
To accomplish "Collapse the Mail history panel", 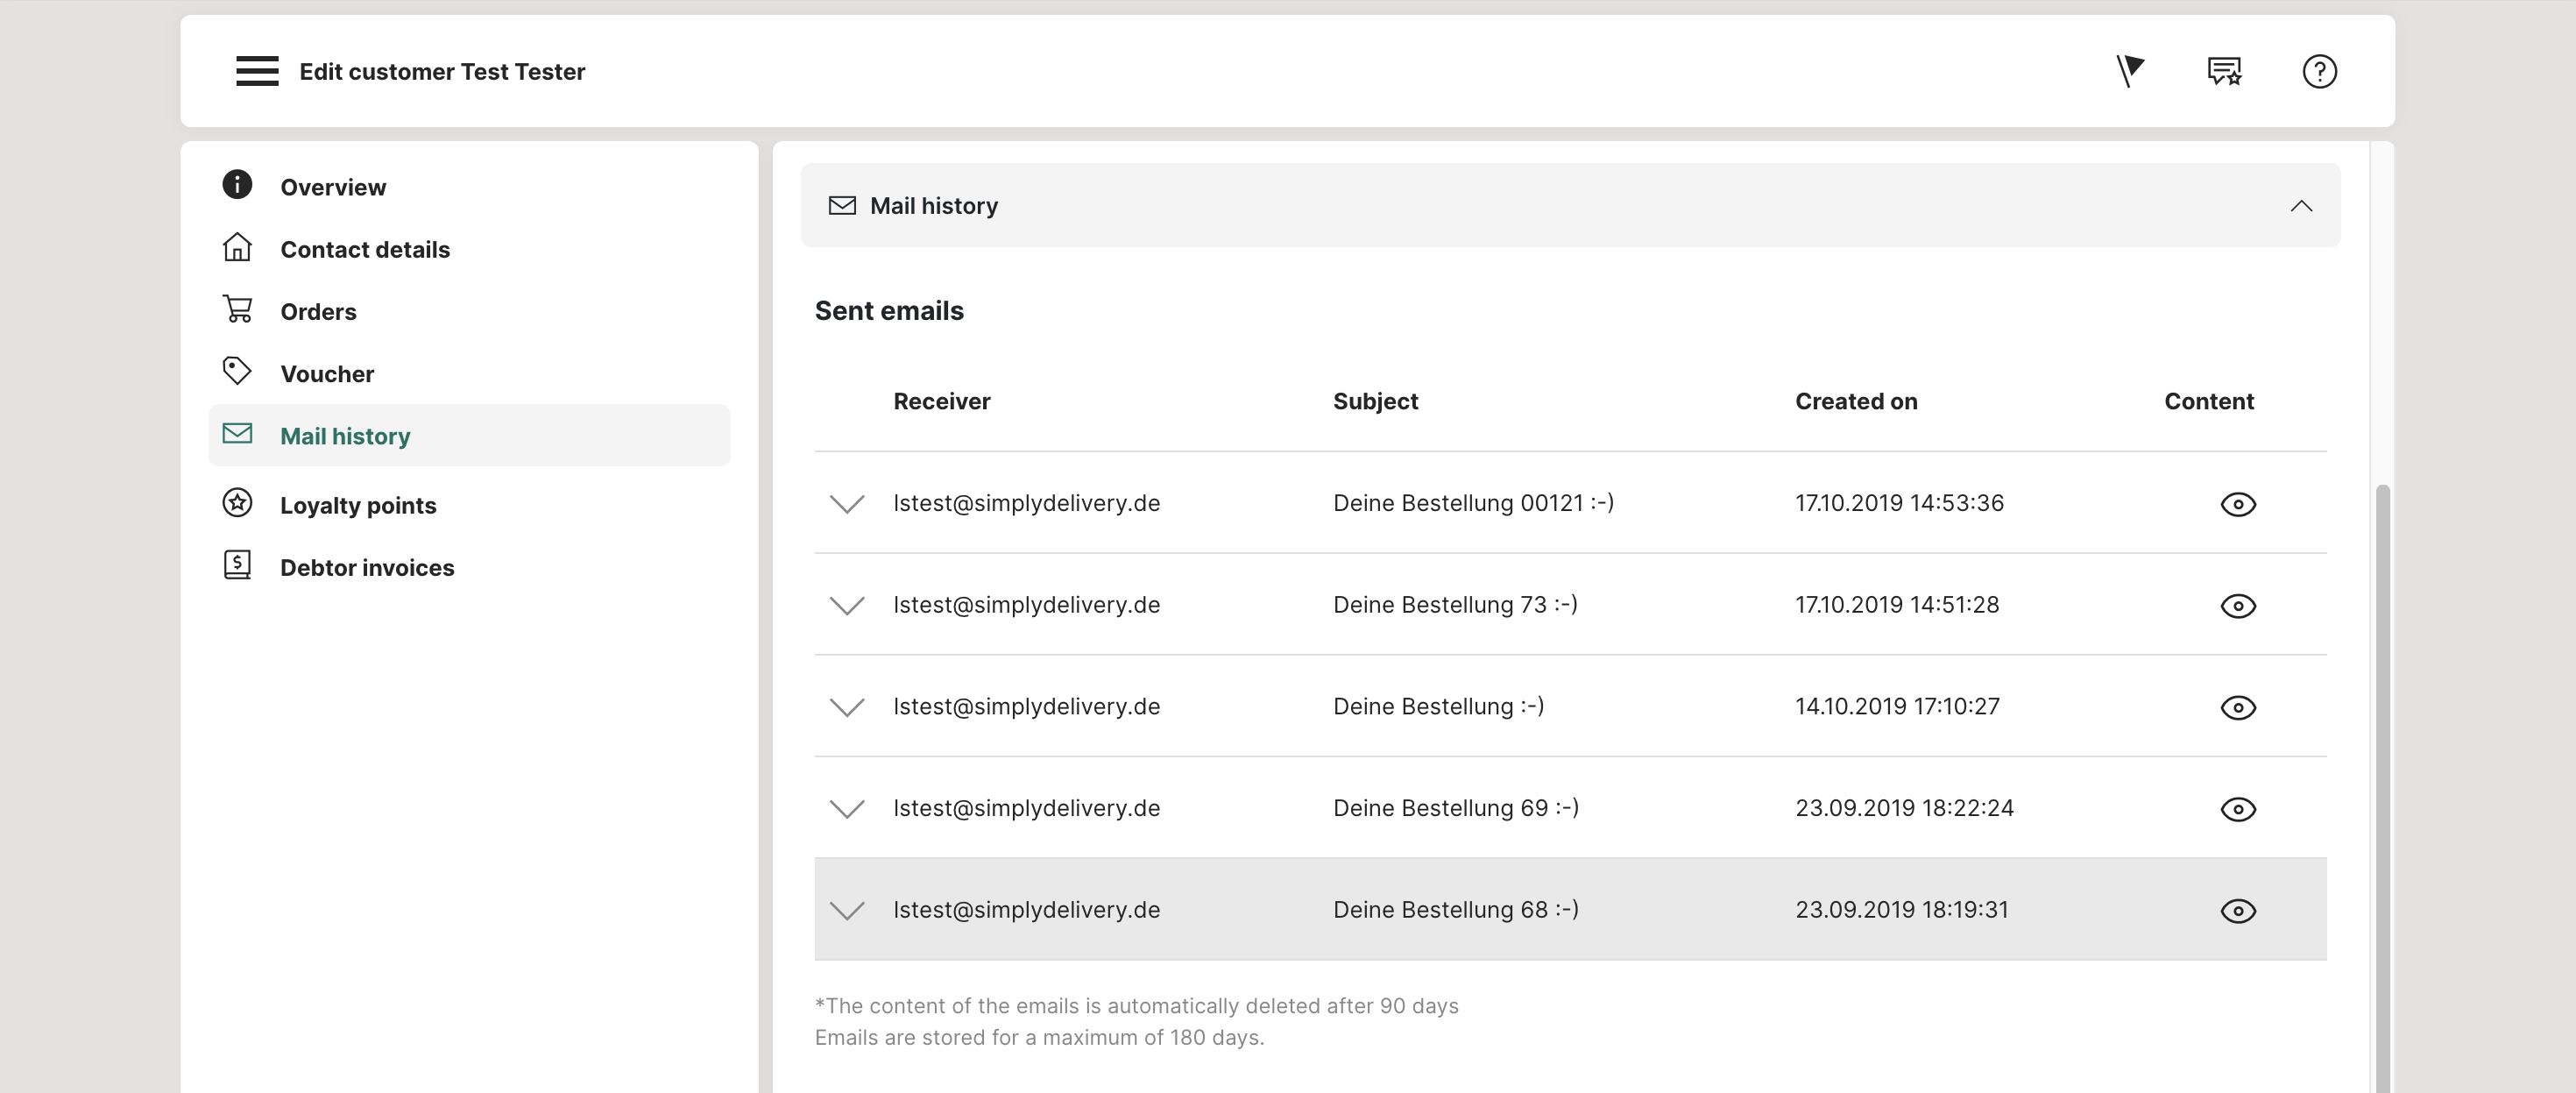I will coord(2301,206).
